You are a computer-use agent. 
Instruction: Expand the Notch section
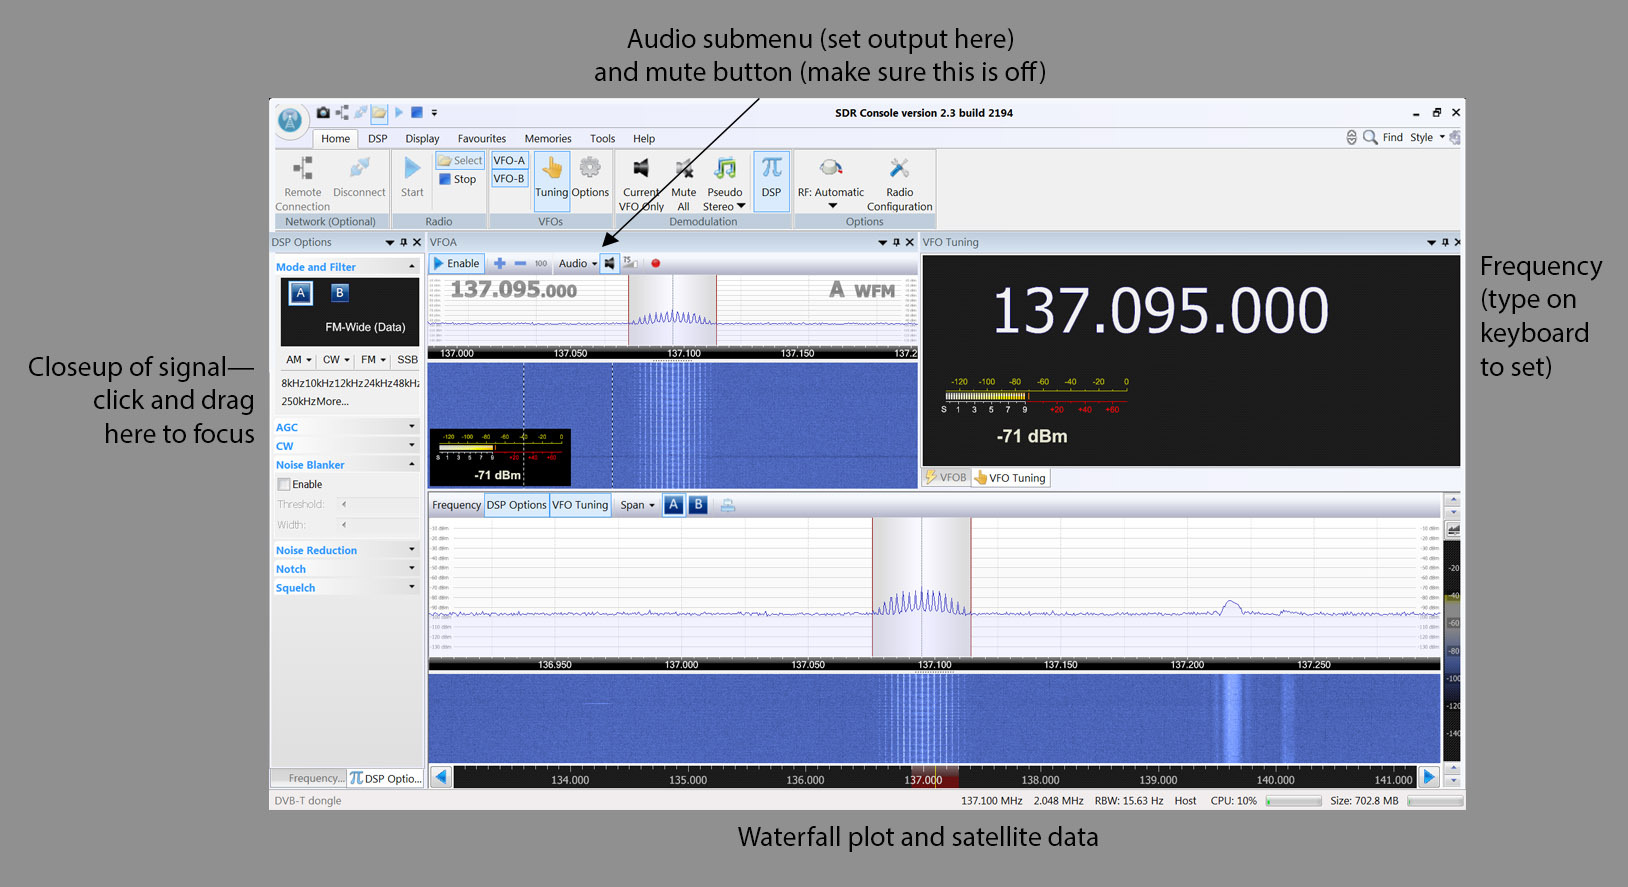(346, 569)
